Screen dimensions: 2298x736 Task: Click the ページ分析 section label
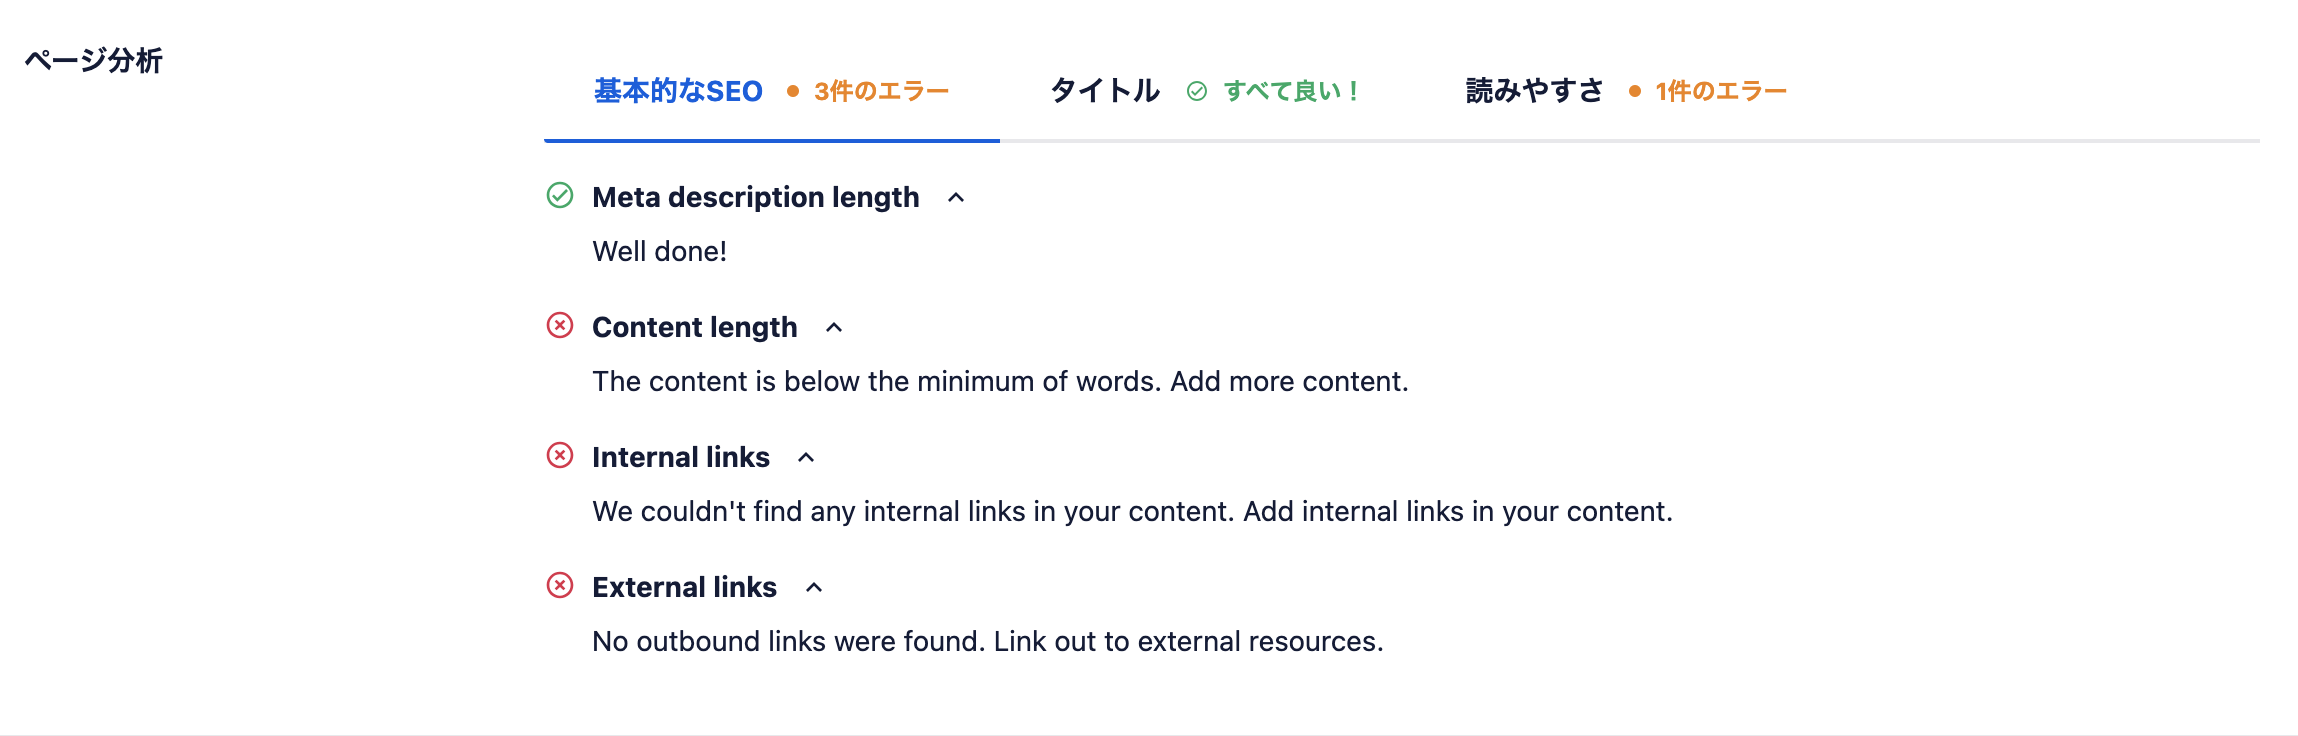[x=93, y=61]
